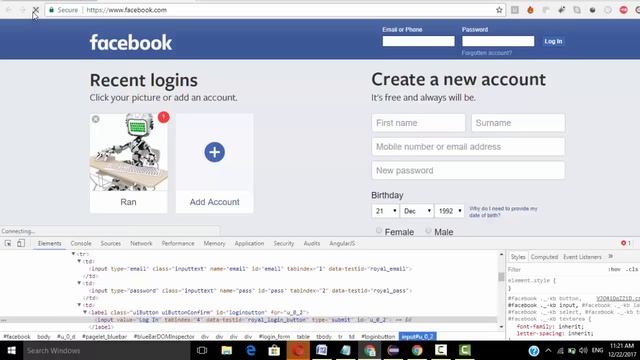The height and width of the screenshot is (360, 640).
Task: Click the Search Windows taskbar box
Action: (x=107, y=351)
